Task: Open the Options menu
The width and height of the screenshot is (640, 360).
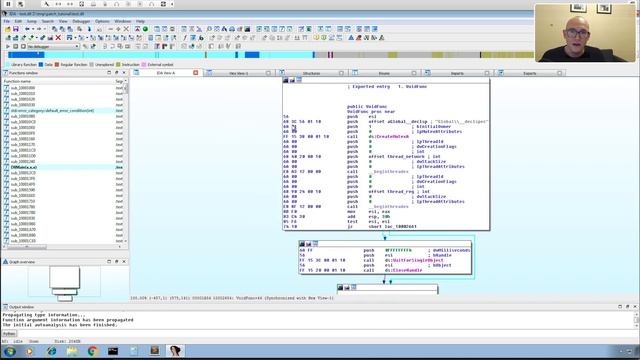Action: point(102,21)
